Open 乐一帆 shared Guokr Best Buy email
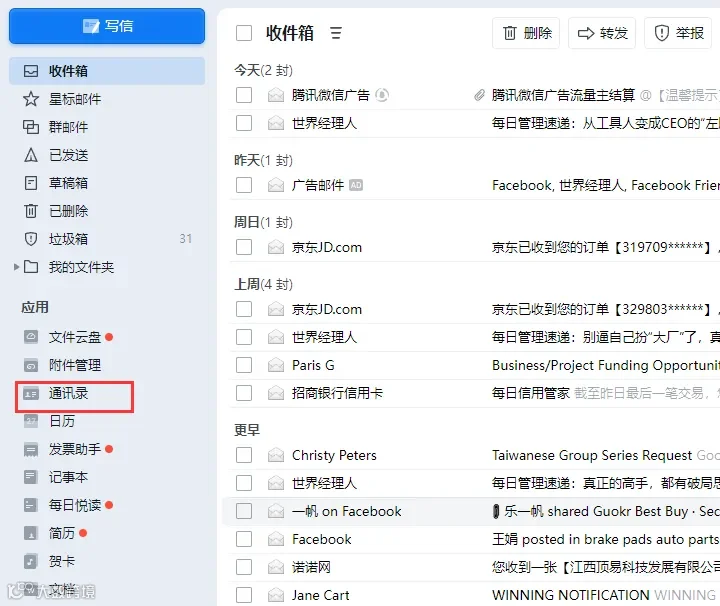Screen dimensions: 720x606 tap(606, 511)
